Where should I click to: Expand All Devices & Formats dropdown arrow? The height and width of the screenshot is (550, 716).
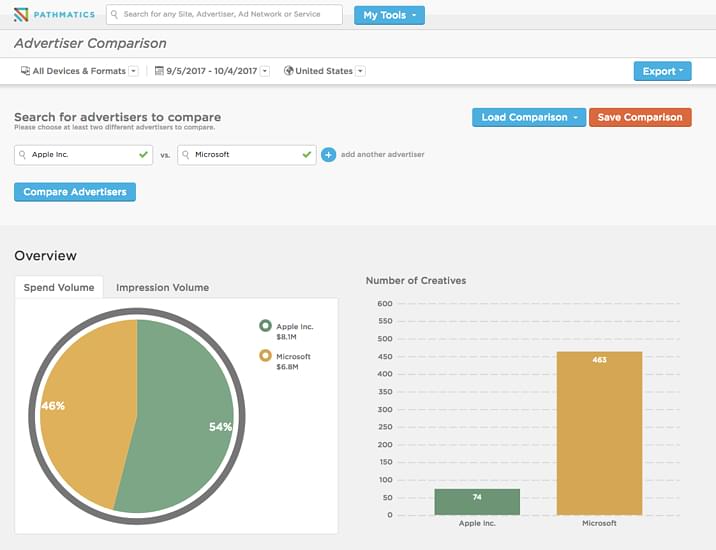coord(133,71)
